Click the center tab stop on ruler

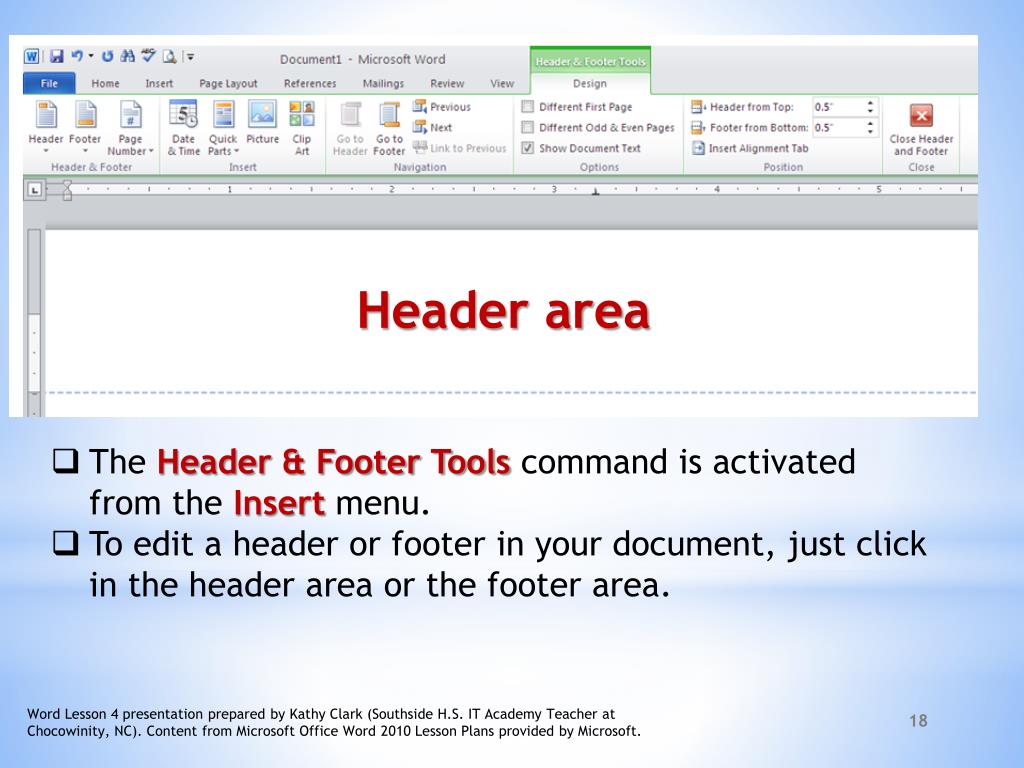point(595,192)
